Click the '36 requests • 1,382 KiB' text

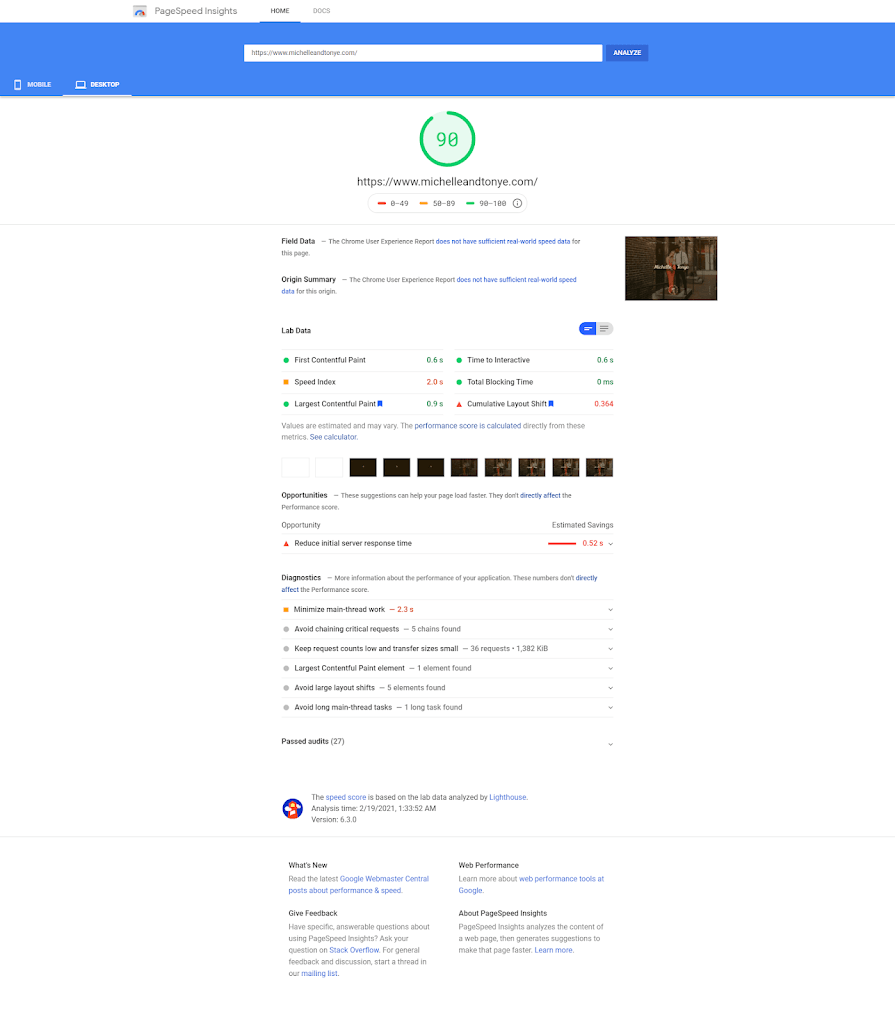[509, 649]
